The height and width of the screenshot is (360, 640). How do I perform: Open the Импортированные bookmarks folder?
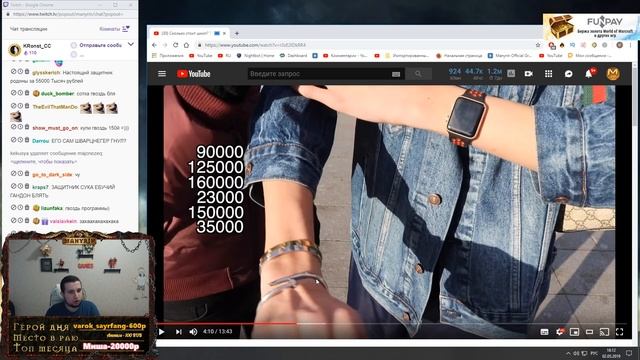tap(407, 56)
